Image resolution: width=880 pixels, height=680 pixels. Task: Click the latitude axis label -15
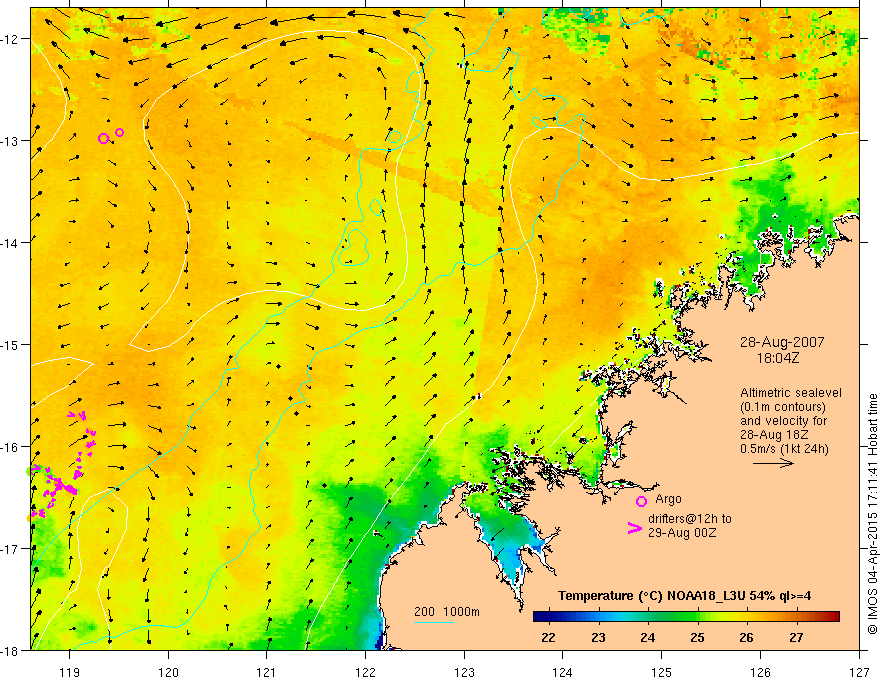[x=10, y=344]
